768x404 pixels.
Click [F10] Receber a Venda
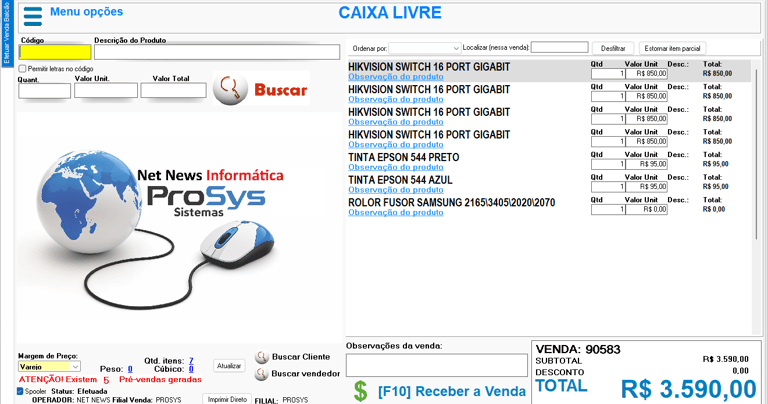point(452,392)
